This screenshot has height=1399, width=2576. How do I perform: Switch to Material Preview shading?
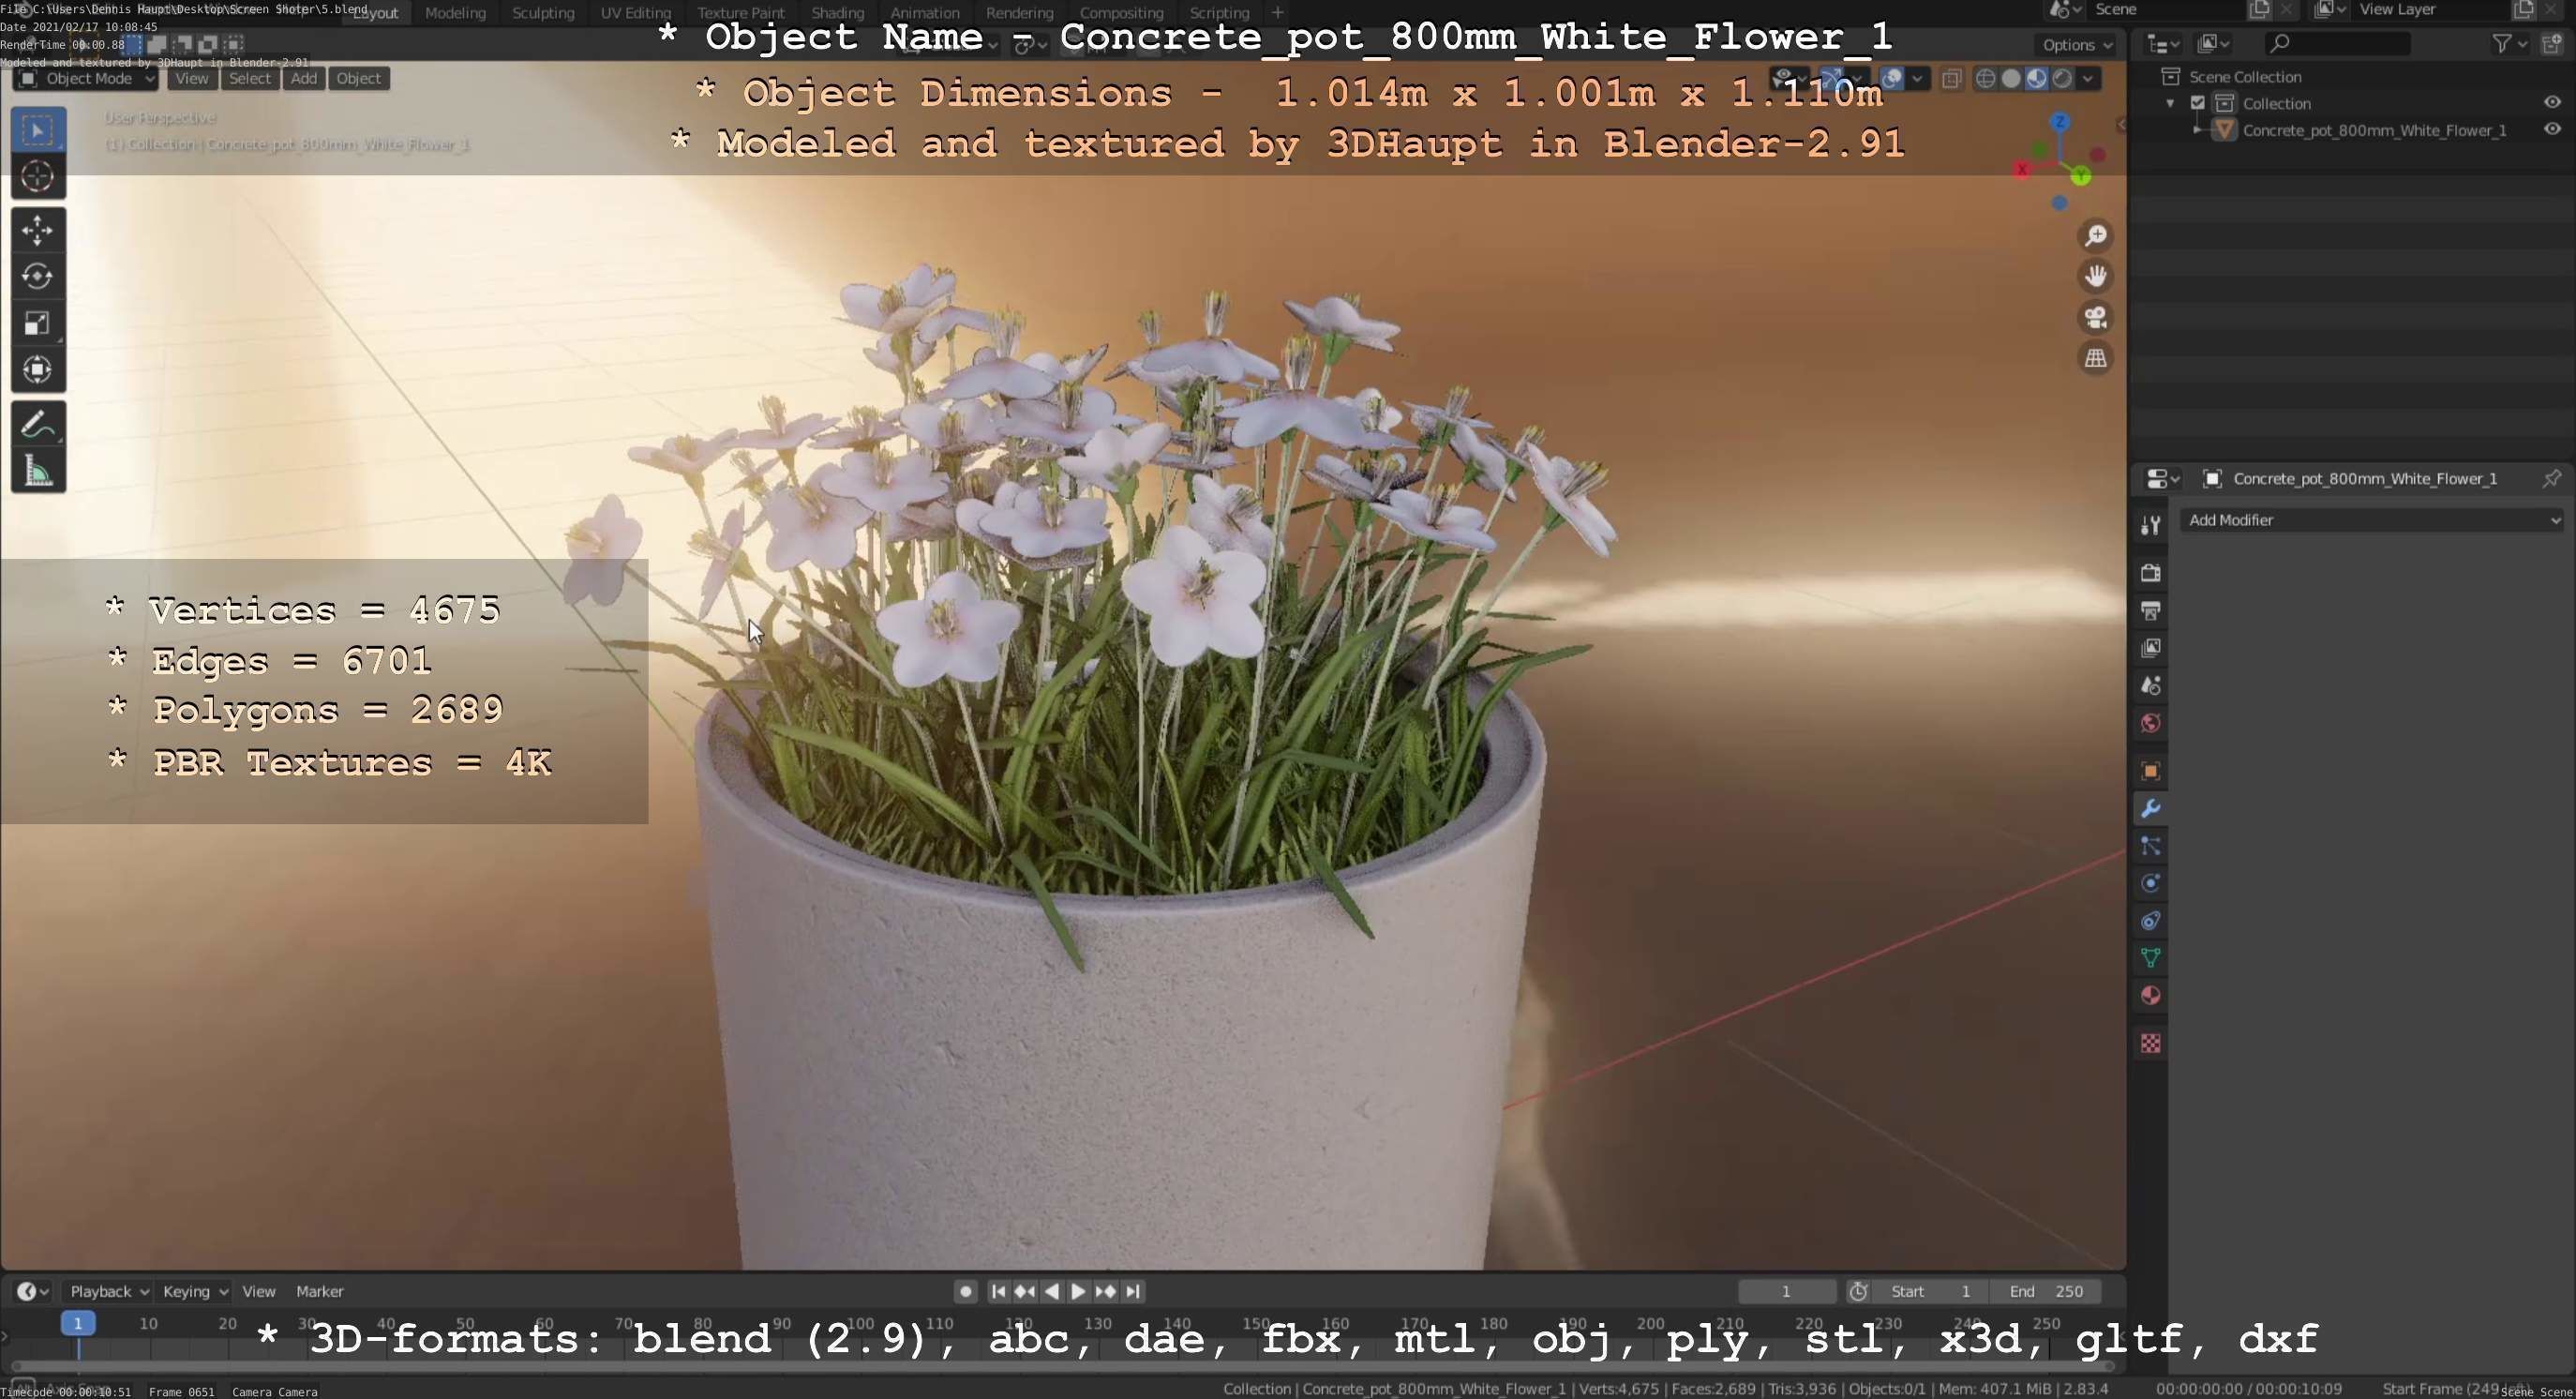point(2036,79)
